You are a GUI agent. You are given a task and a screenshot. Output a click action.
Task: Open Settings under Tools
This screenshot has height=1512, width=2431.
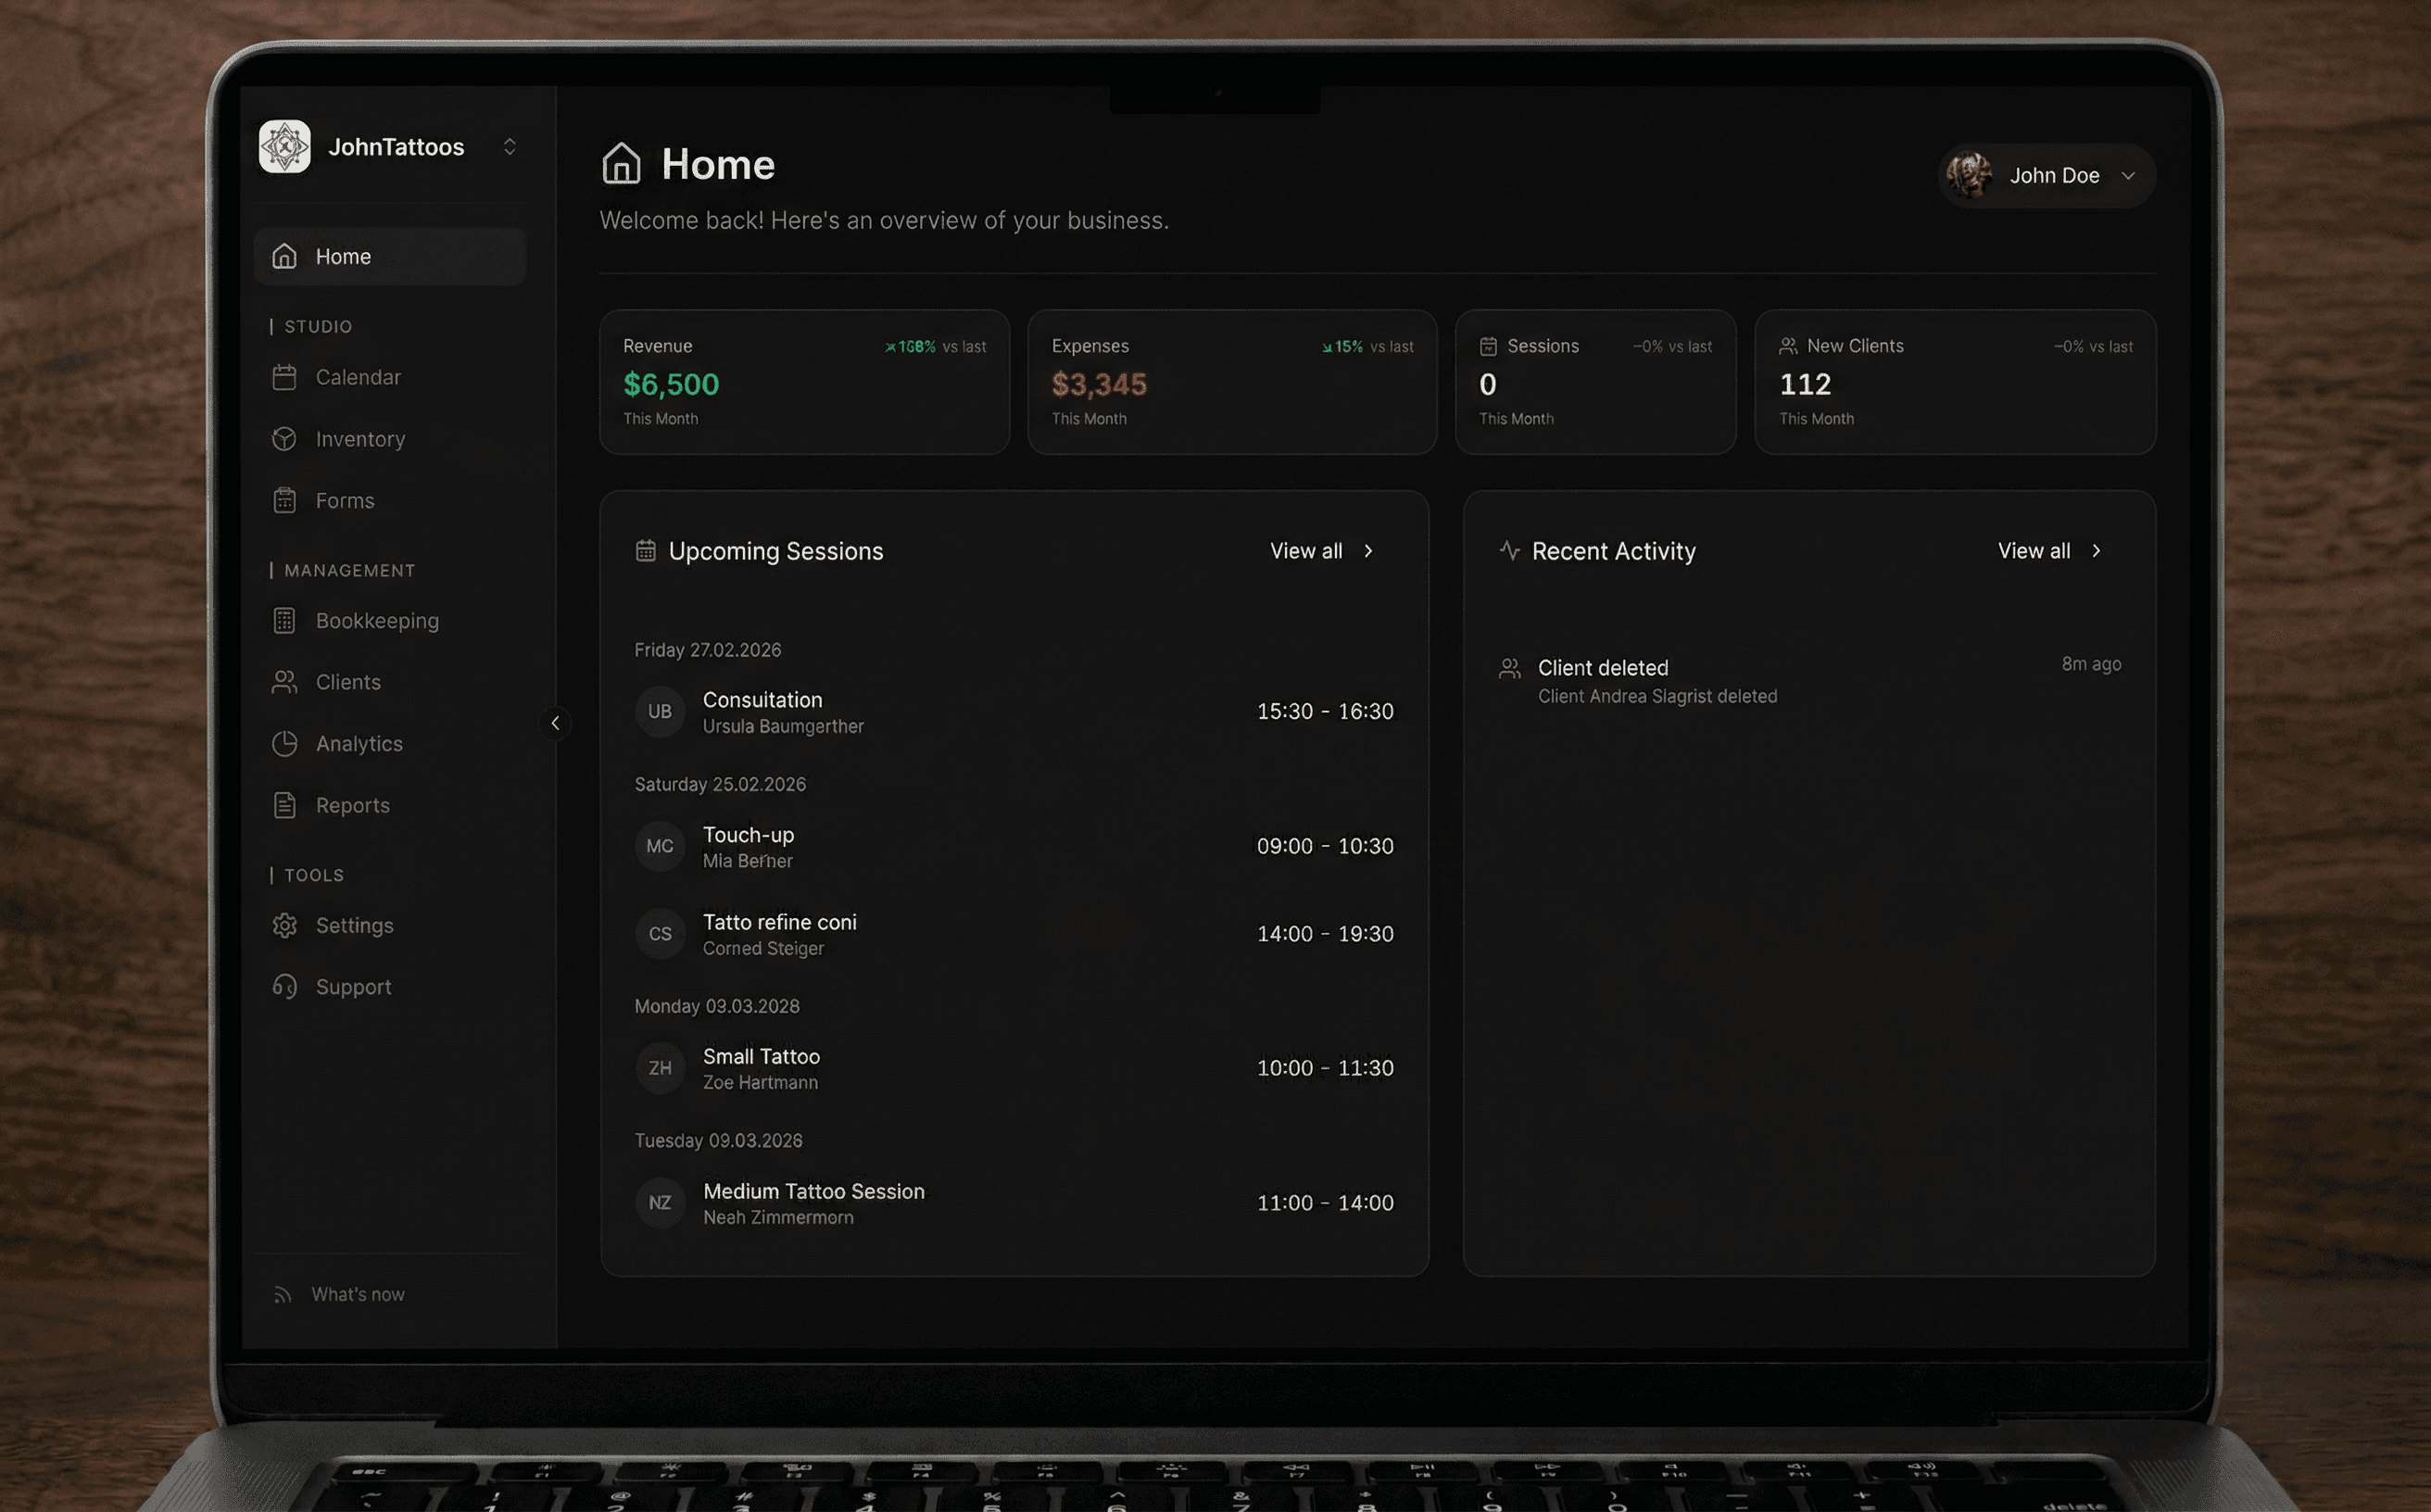pos(354,926)
